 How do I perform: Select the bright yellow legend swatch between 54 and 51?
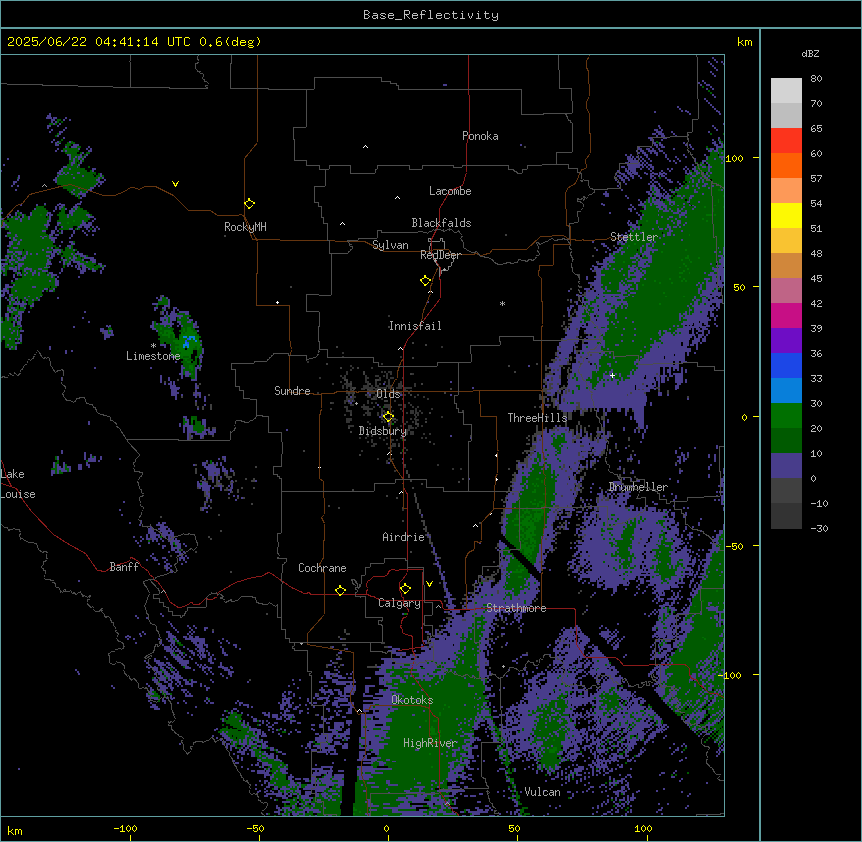click(786, 215)
